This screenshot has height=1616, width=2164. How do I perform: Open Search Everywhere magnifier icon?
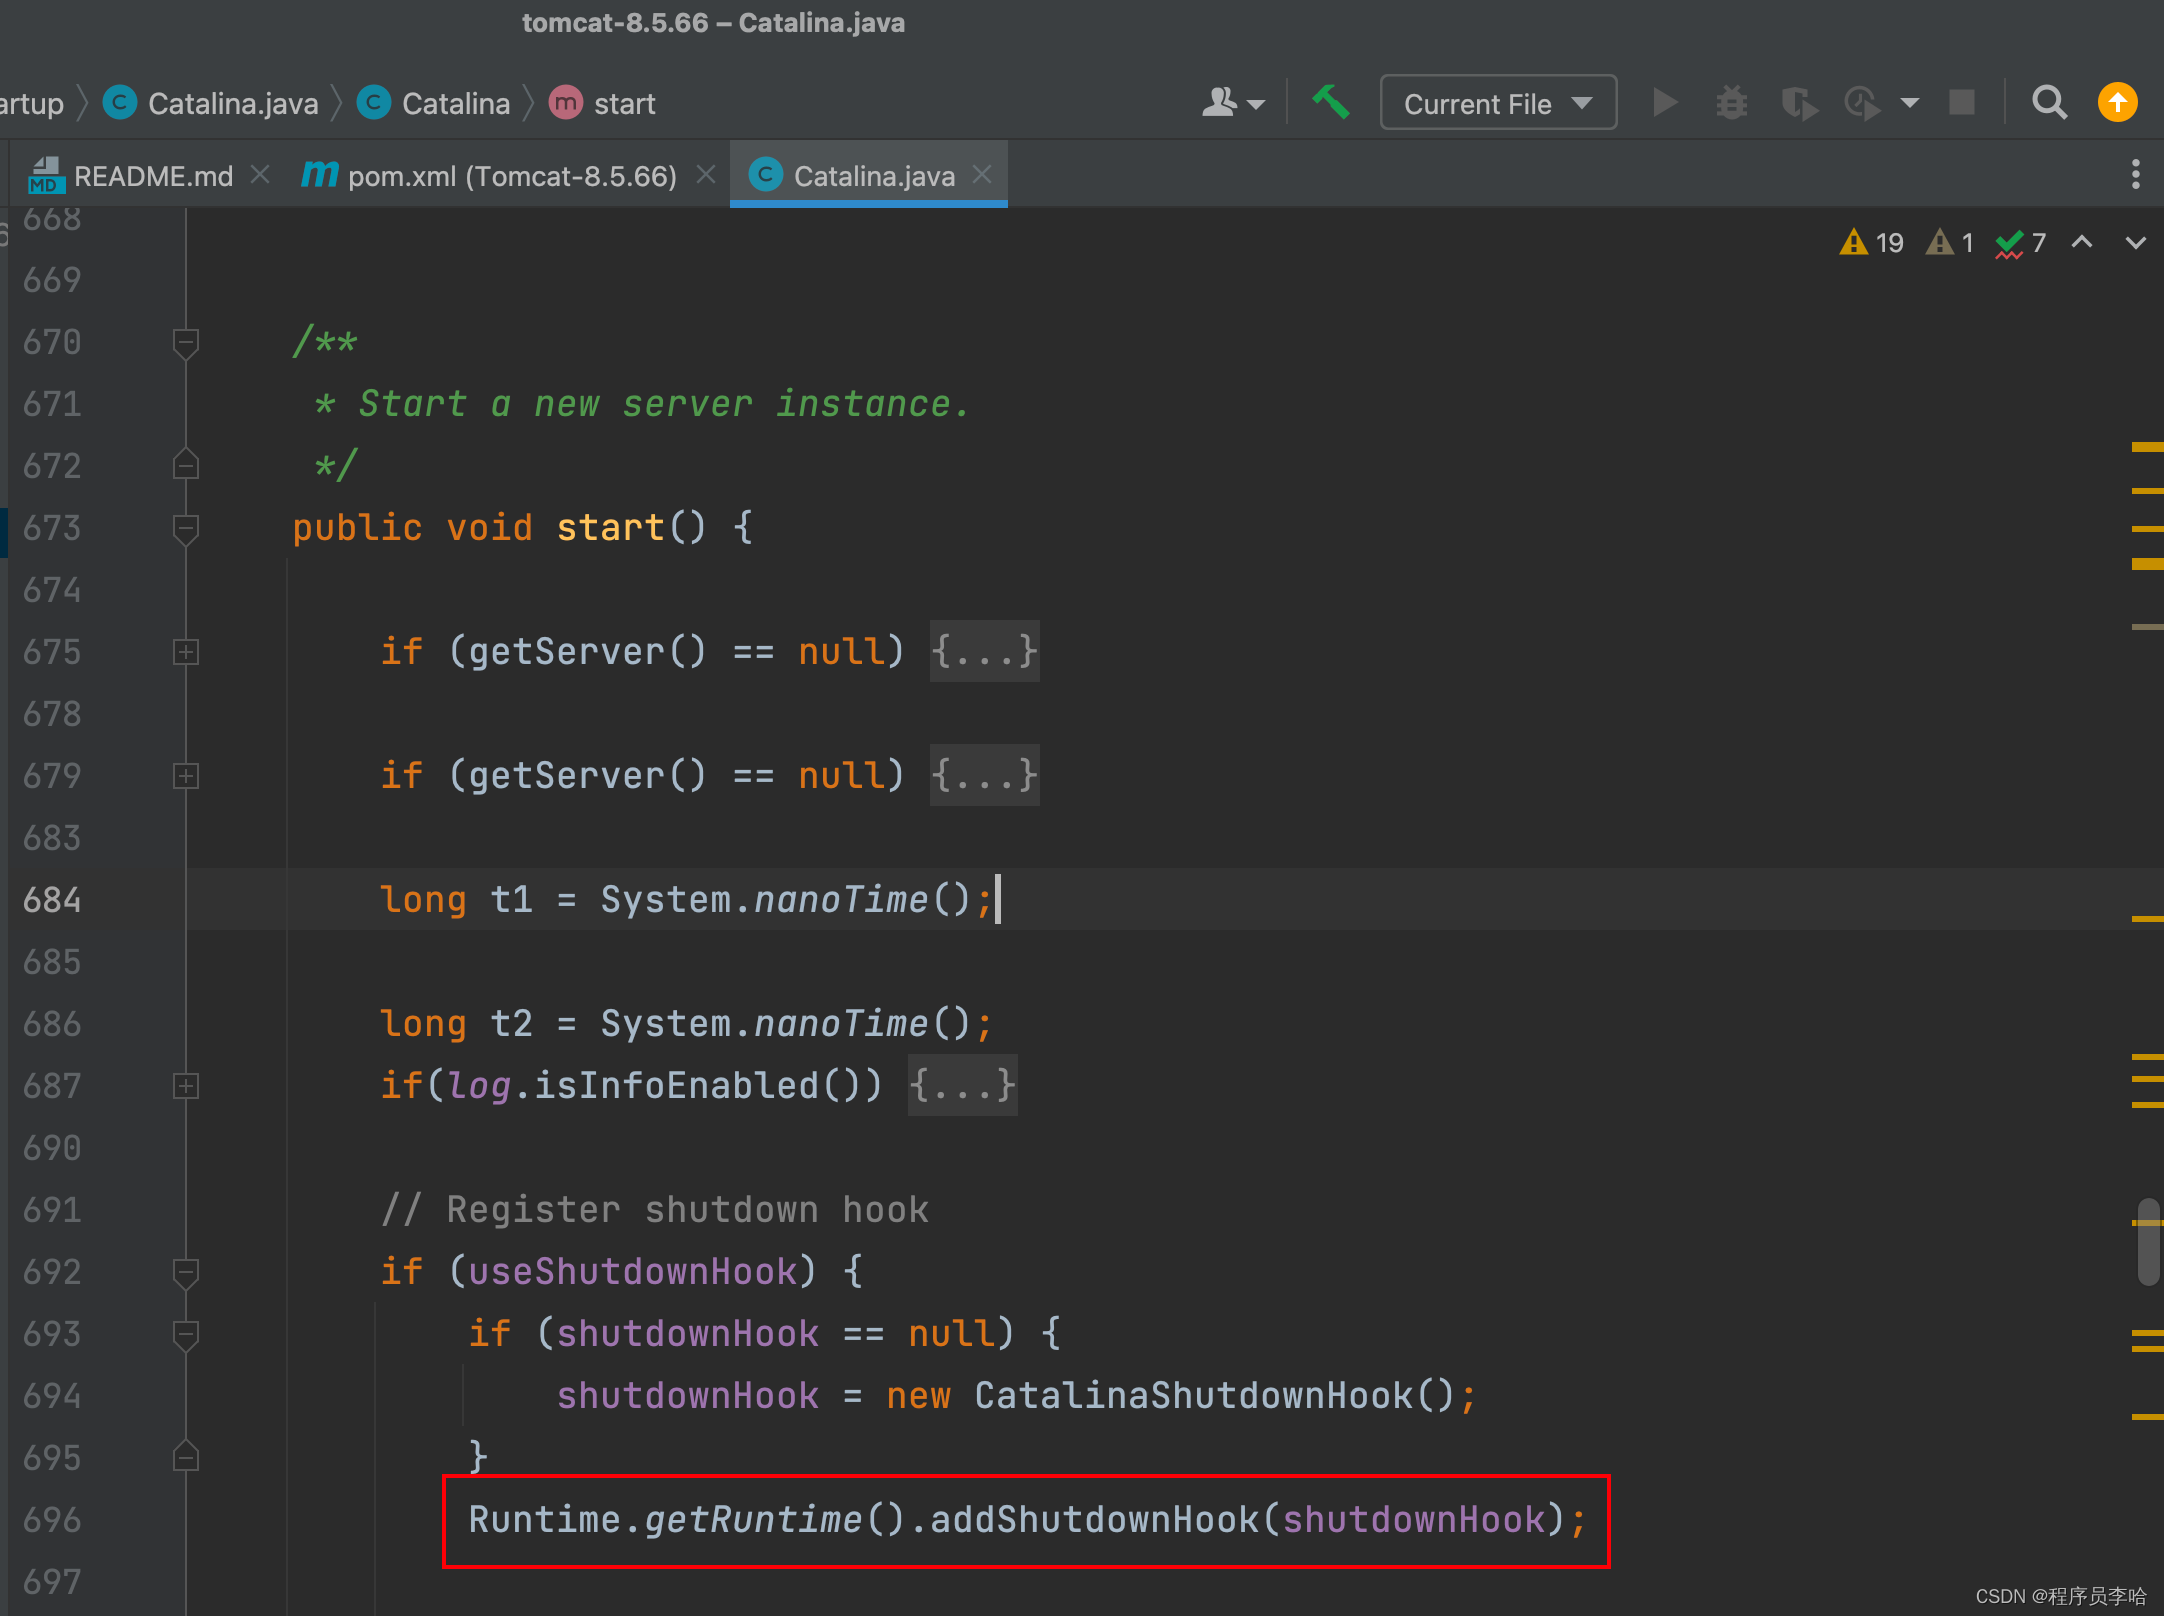tap(2049, 102)
